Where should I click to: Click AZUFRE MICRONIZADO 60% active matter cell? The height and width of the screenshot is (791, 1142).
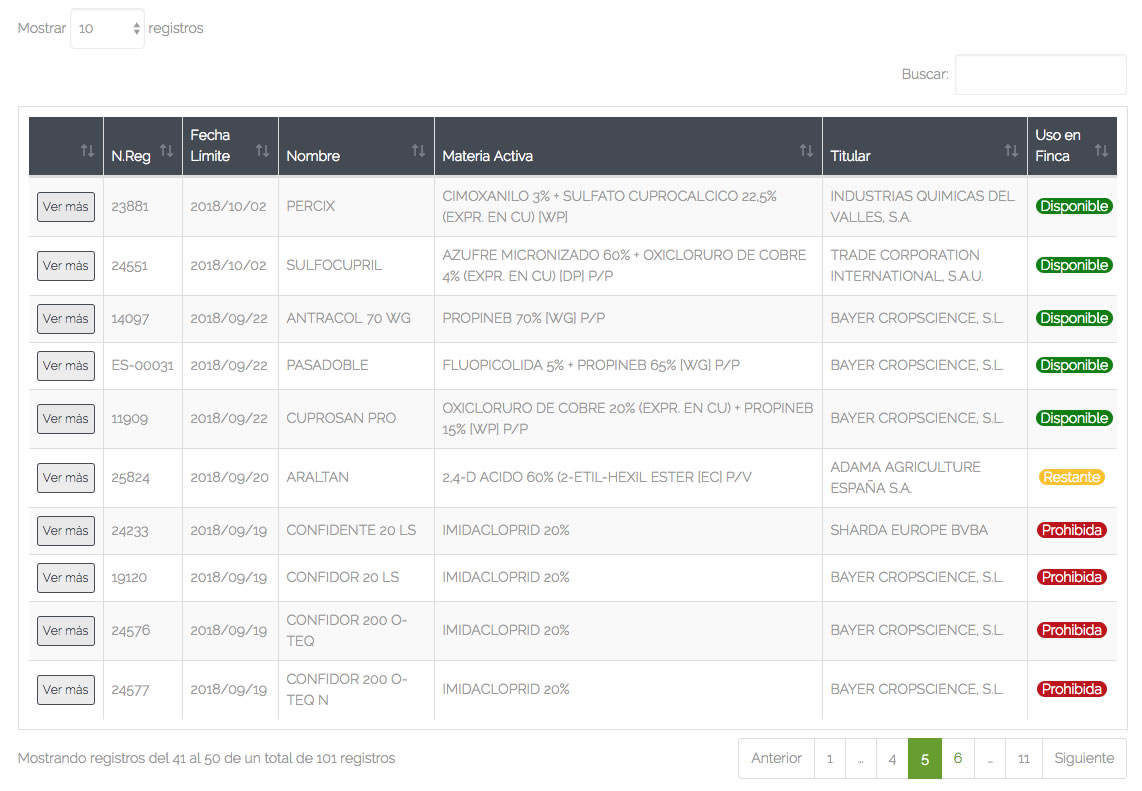[624, 265]
